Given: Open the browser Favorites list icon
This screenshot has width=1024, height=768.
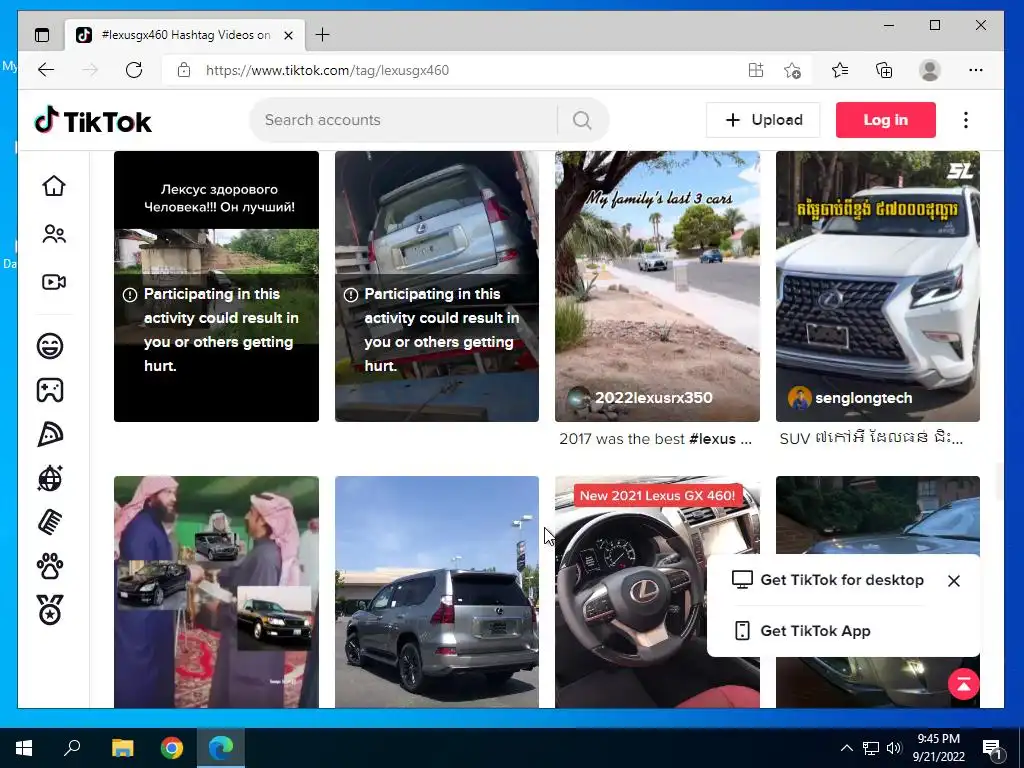Looking at the screenshot, I should point(840,70).
